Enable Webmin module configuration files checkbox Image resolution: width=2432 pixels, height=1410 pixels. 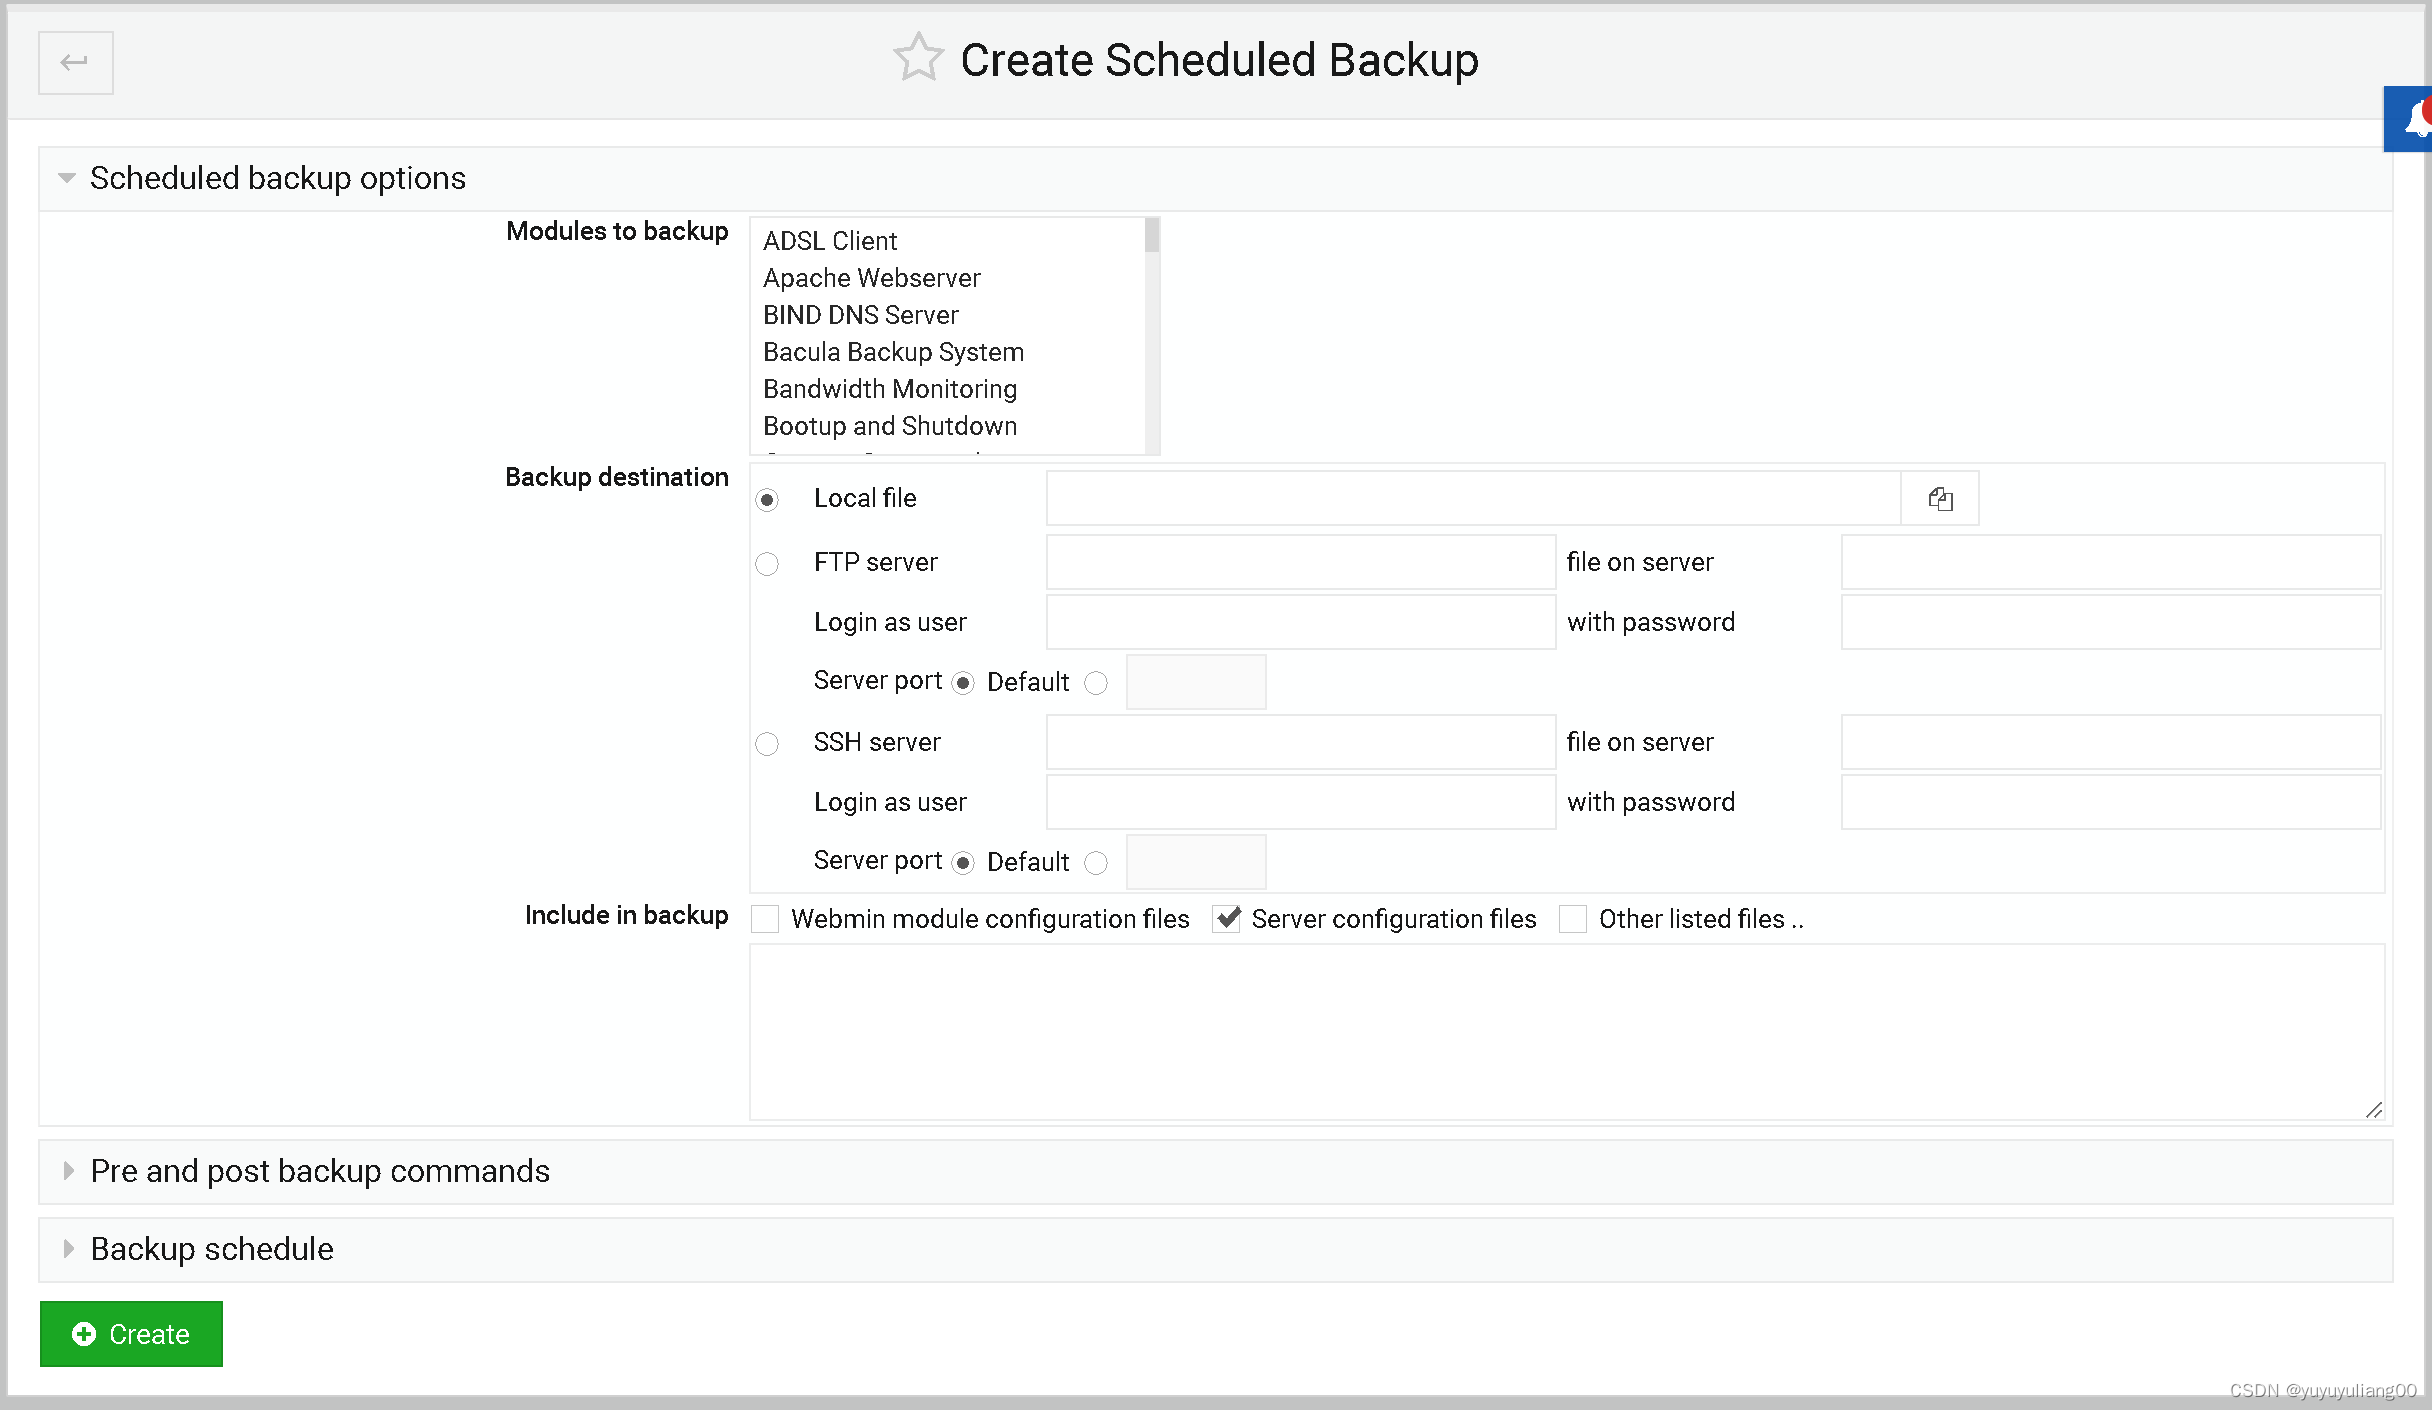[766, 919]
